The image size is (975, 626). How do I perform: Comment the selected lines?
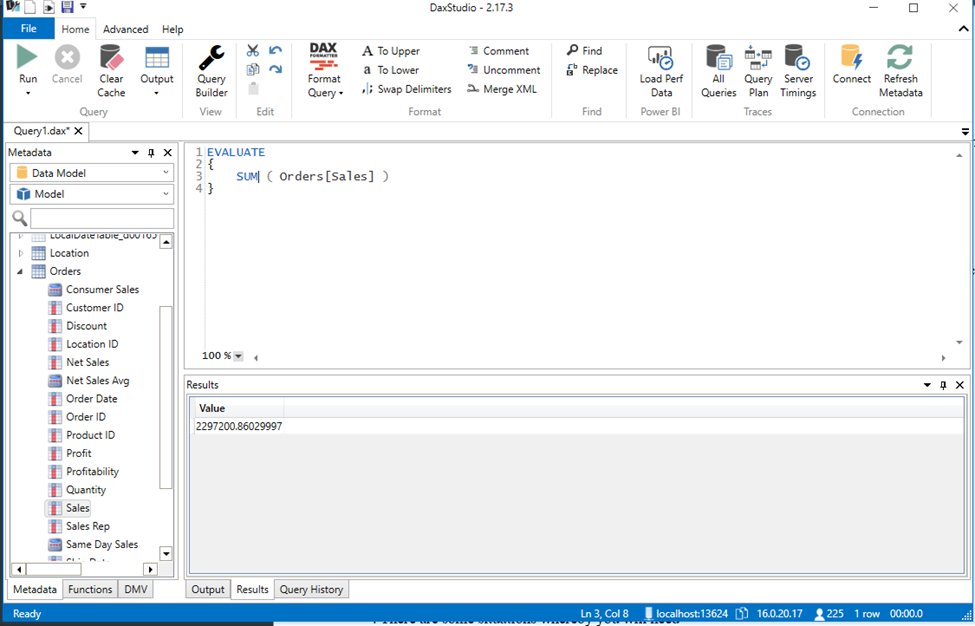click(x=499, y=51)
